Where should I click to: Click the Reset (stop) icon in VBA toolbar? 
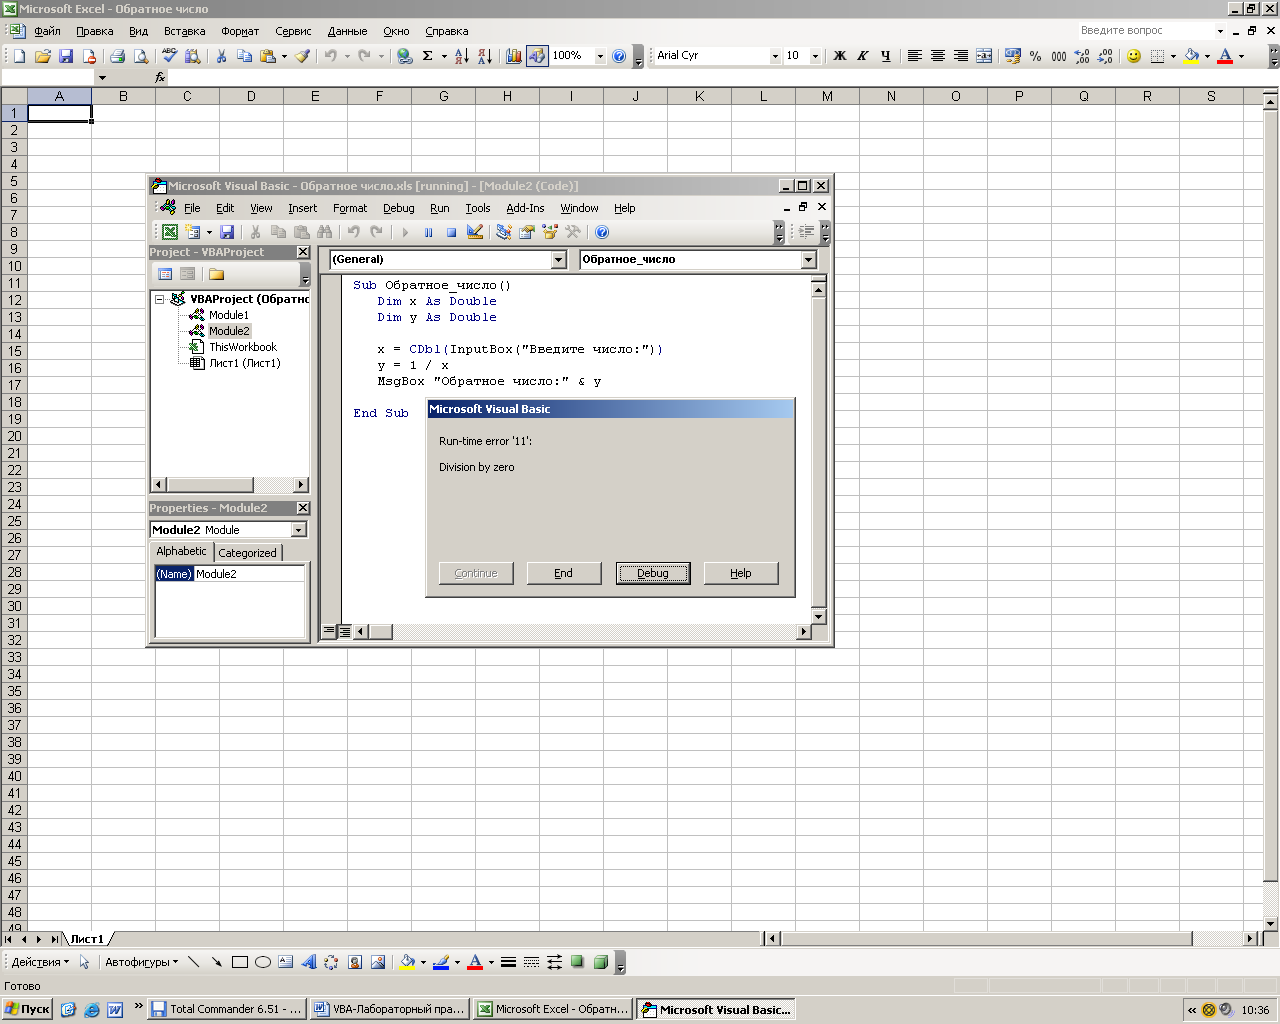(451, 232)
